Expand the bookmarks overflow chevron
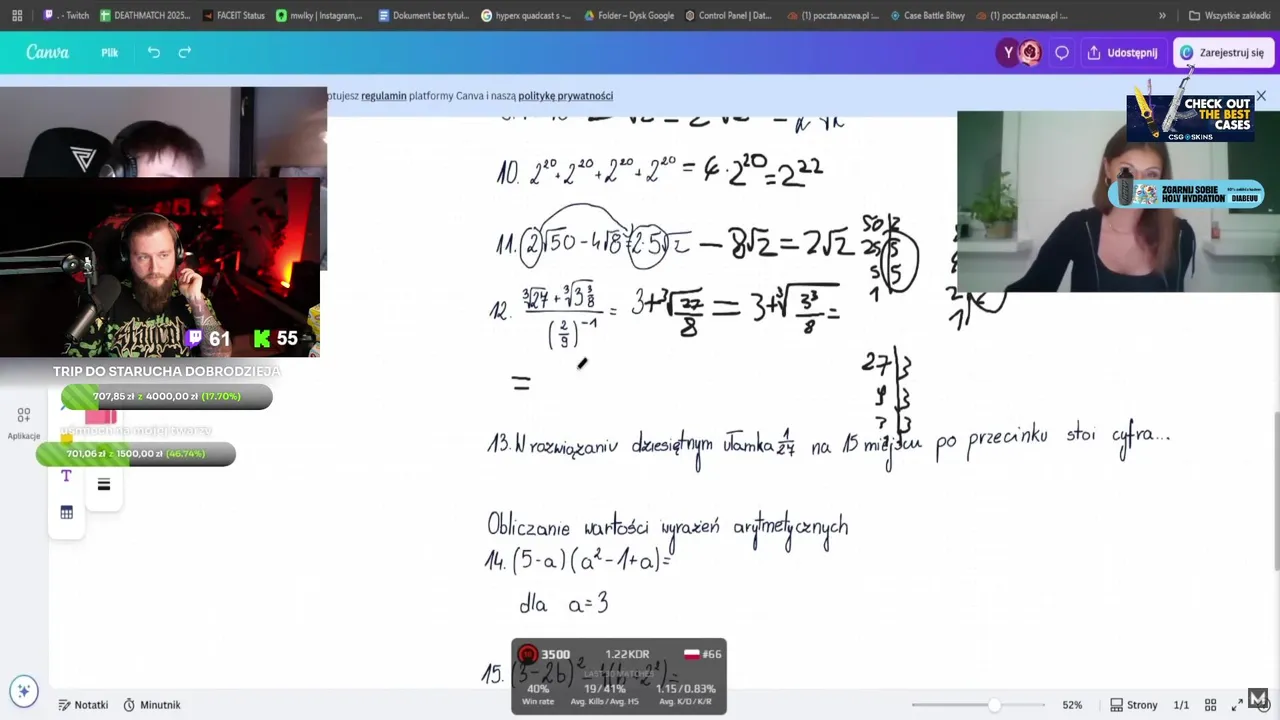The image size is (1280, 720). [1162, 16]
